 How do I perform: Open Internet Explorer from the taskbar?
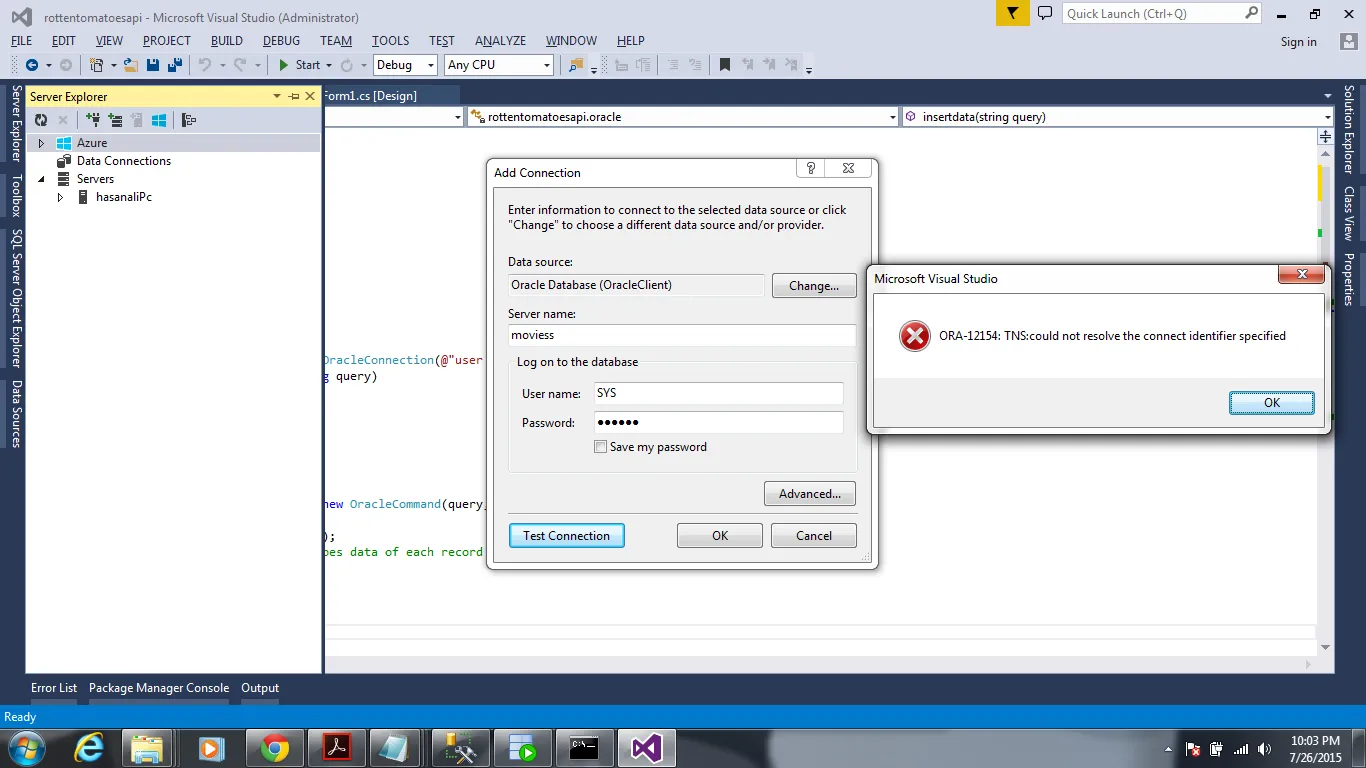(x=89, y=747)
